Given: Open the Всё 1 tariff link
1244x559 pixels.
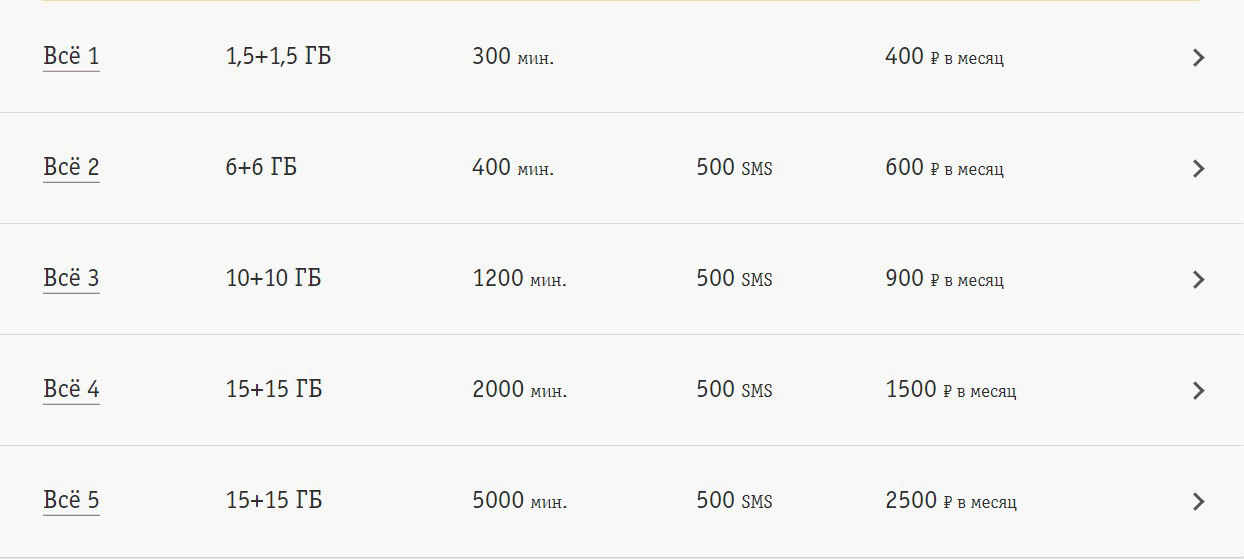Looking at the screenshot, I should pos(71,57).
